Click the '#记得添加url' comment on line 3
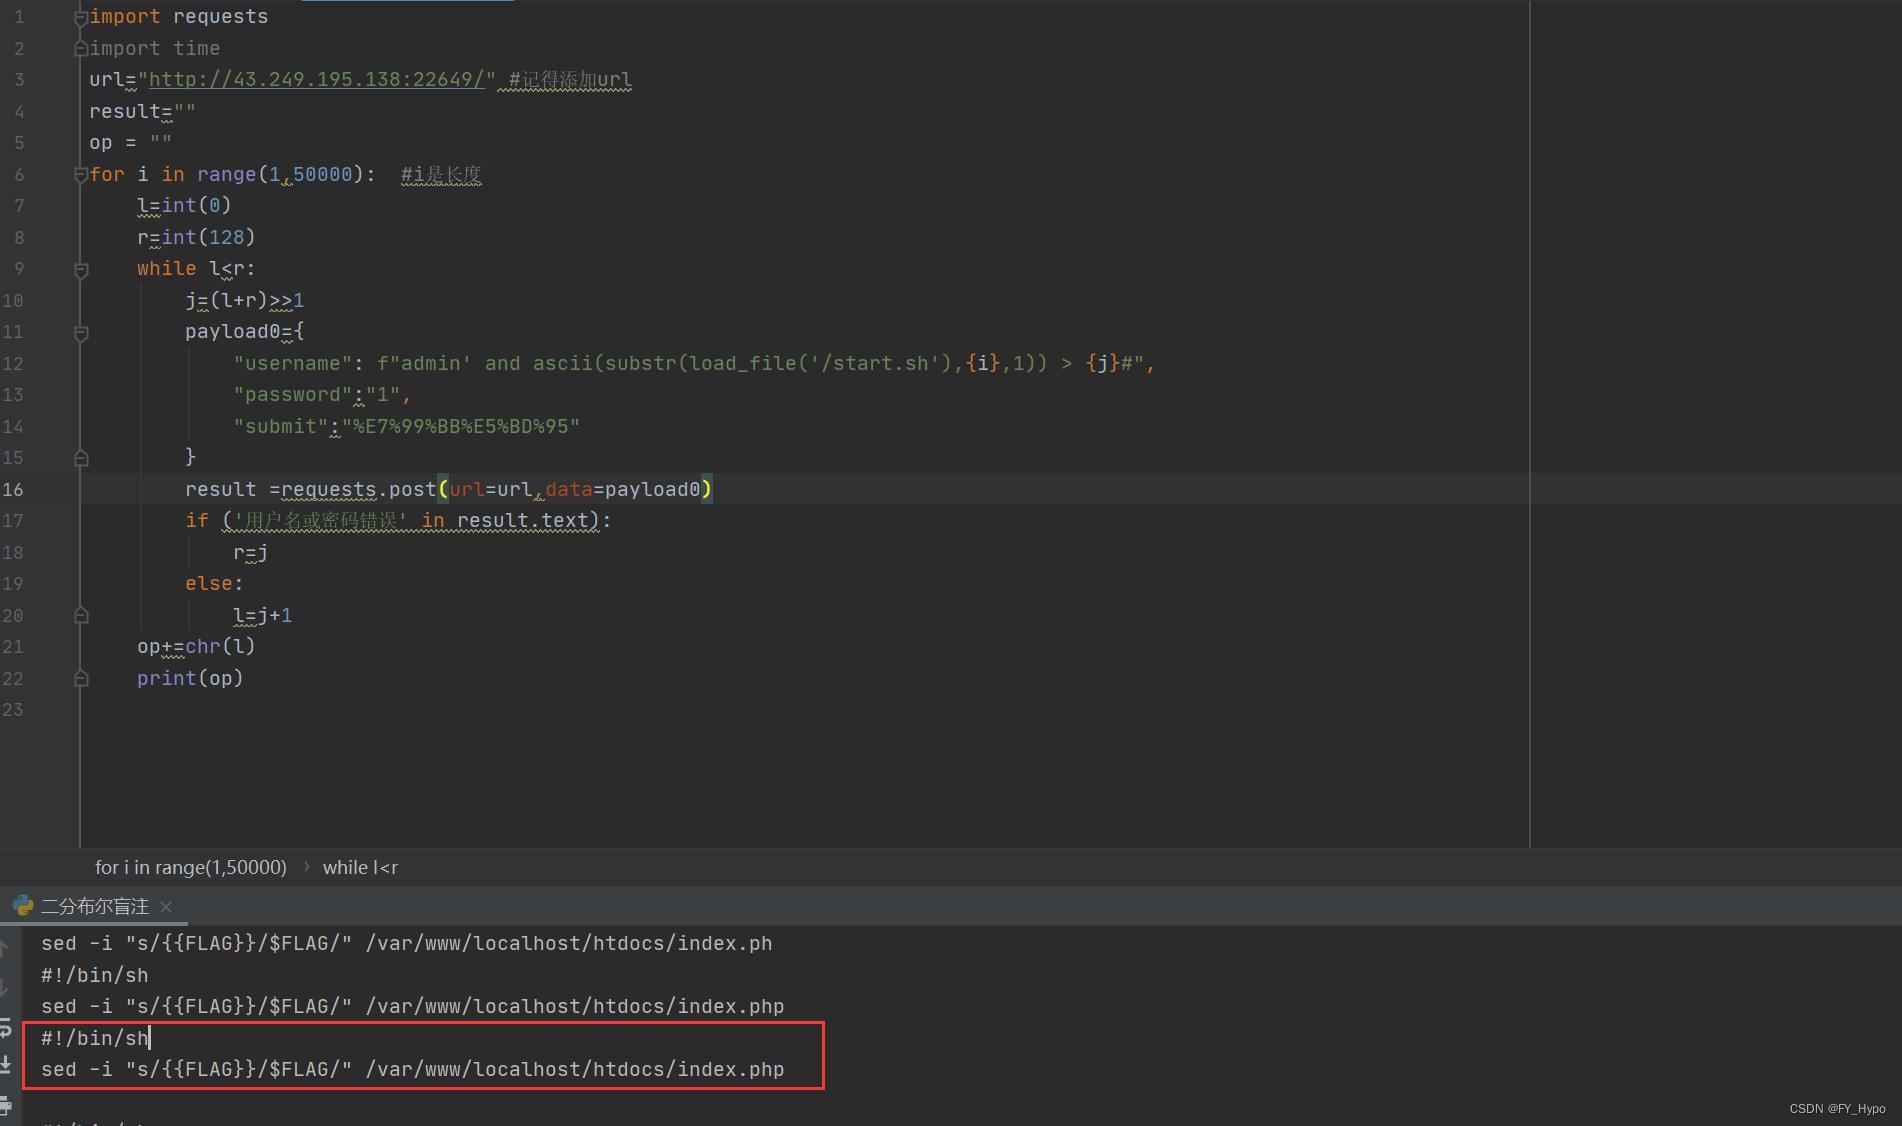 [x=570, y=79]
